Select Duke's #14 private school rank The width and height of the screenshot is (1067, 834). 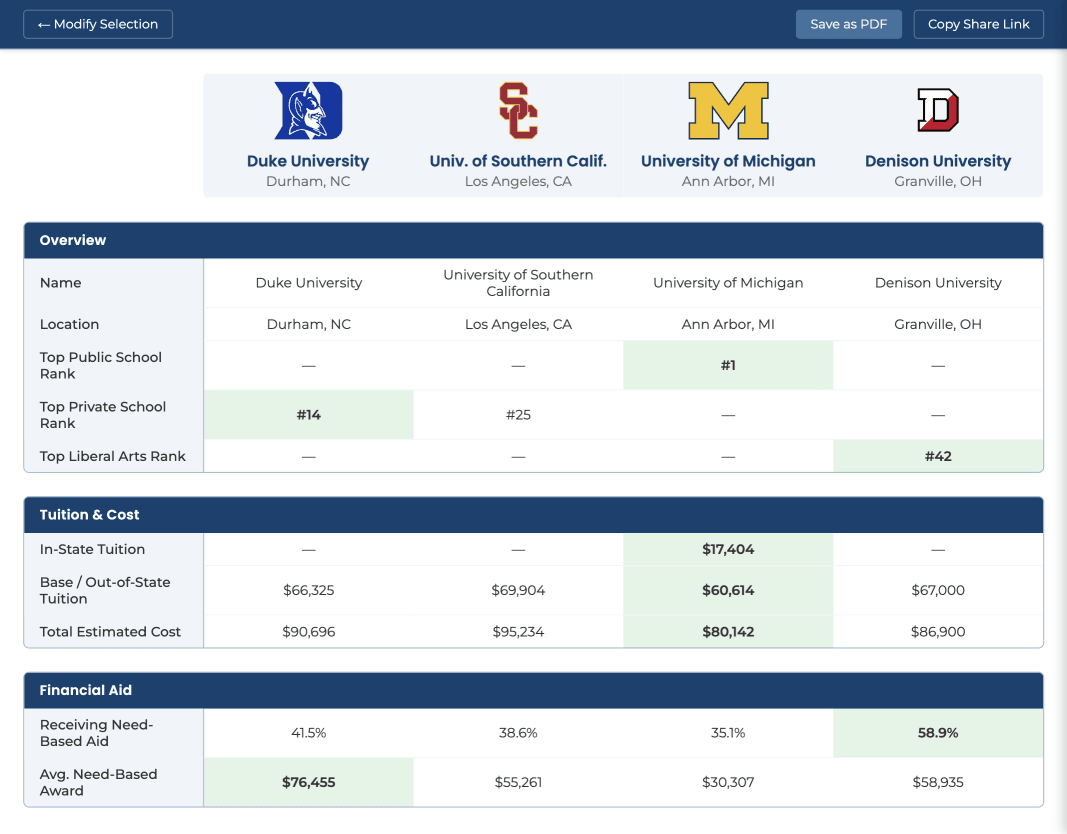click(x=308, y=415)
